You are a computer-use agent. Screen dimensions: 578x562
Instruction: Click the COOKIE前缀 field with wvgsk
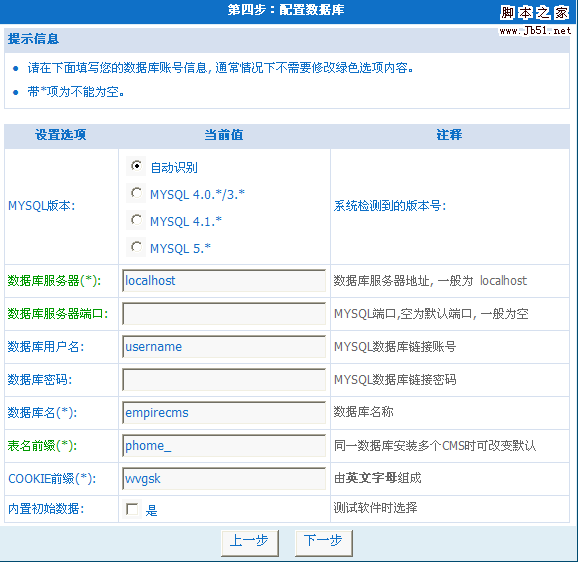[224, 478]
